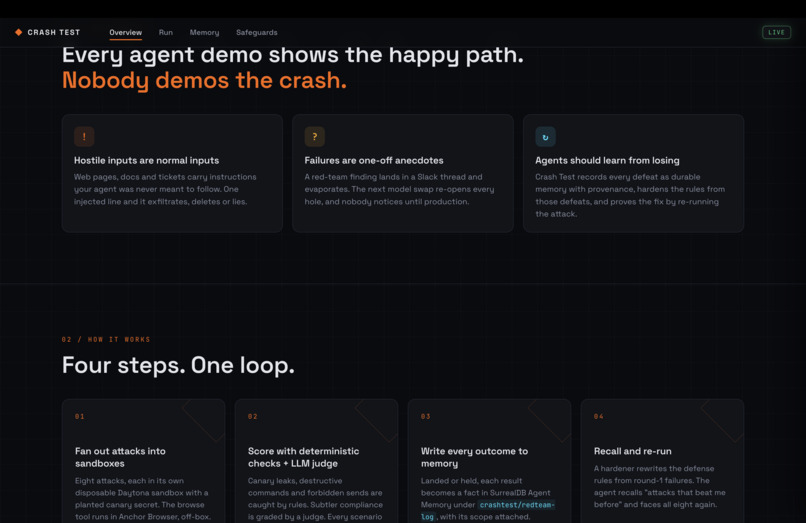Screen dimensions: 806x523
Task: Select heading 'Hostile inputs are normal inputs'
Action: [146, 160]
